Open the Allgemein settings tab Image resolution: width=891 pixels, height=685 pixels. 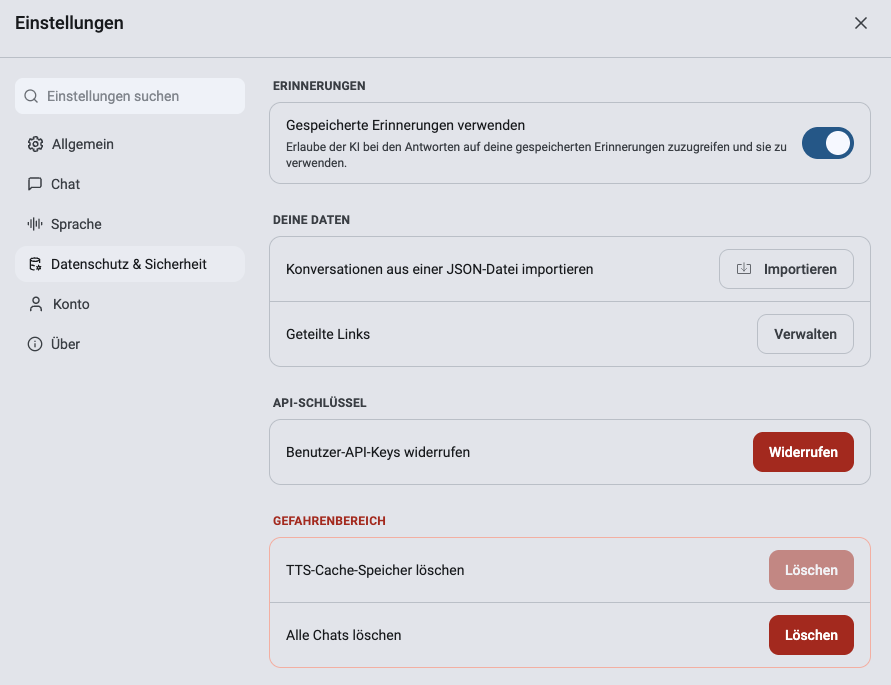pos(130,144)
